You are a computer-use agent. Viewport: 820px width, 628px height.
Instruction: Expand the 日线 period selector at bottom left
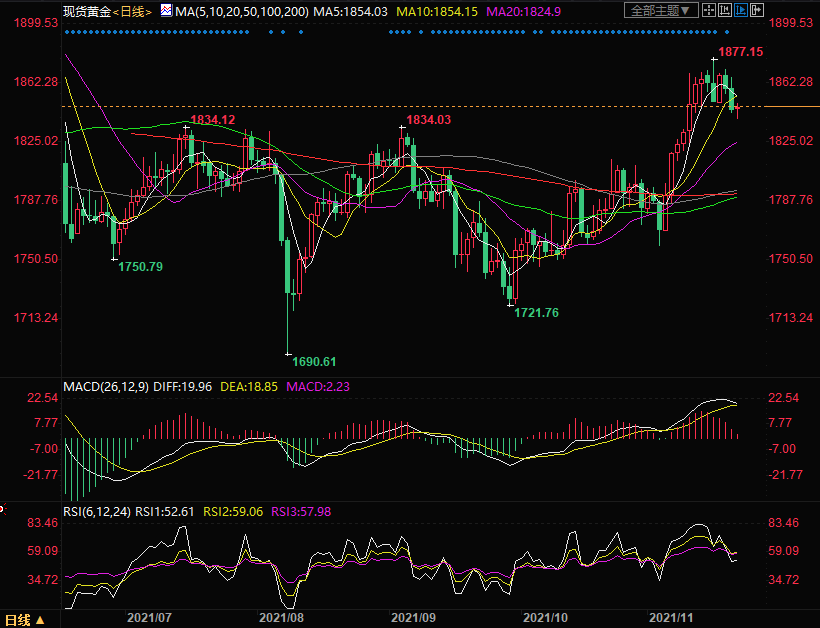(19, 620)
